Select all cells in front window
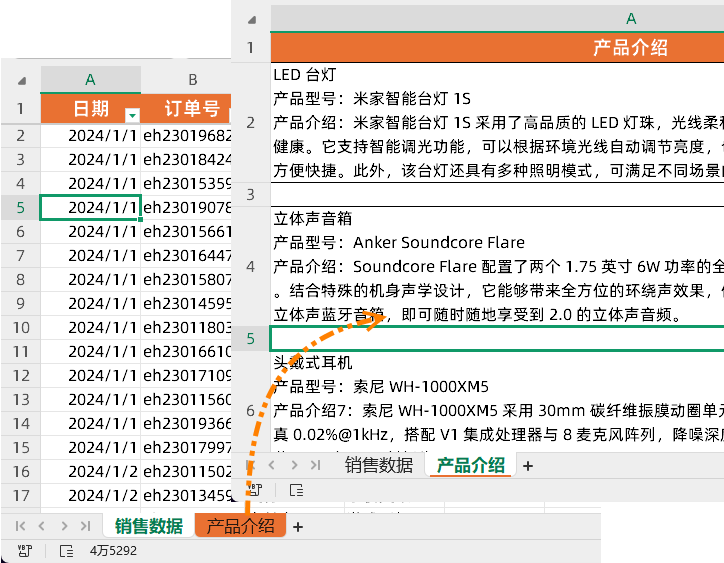 click(252, 20)
